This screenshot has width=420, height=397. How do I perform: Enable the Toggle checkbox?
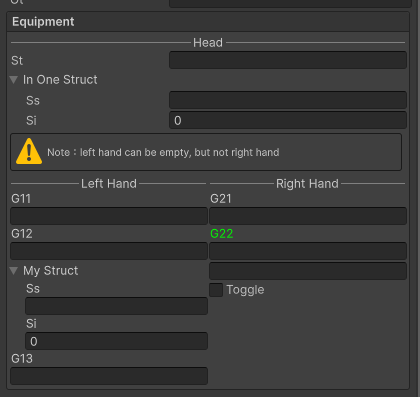tap(216, 290)
